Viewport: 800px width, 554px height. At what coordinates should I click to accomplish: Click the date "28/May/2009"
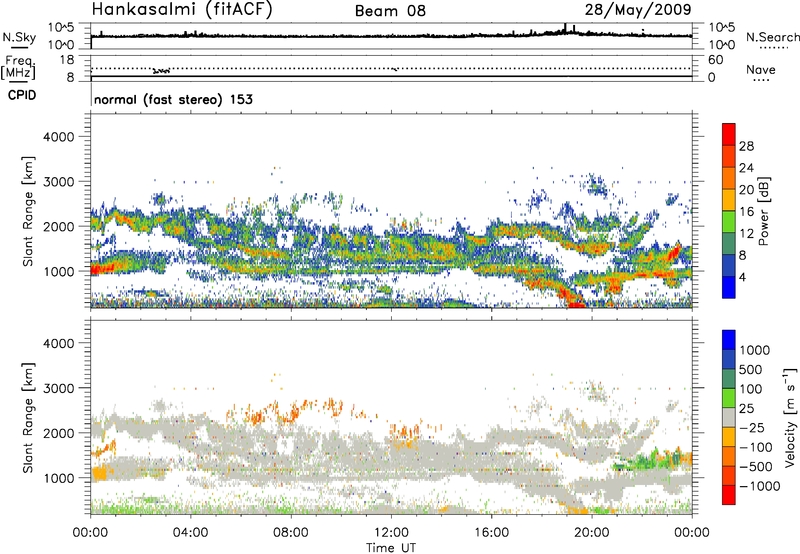pos(638,10)
